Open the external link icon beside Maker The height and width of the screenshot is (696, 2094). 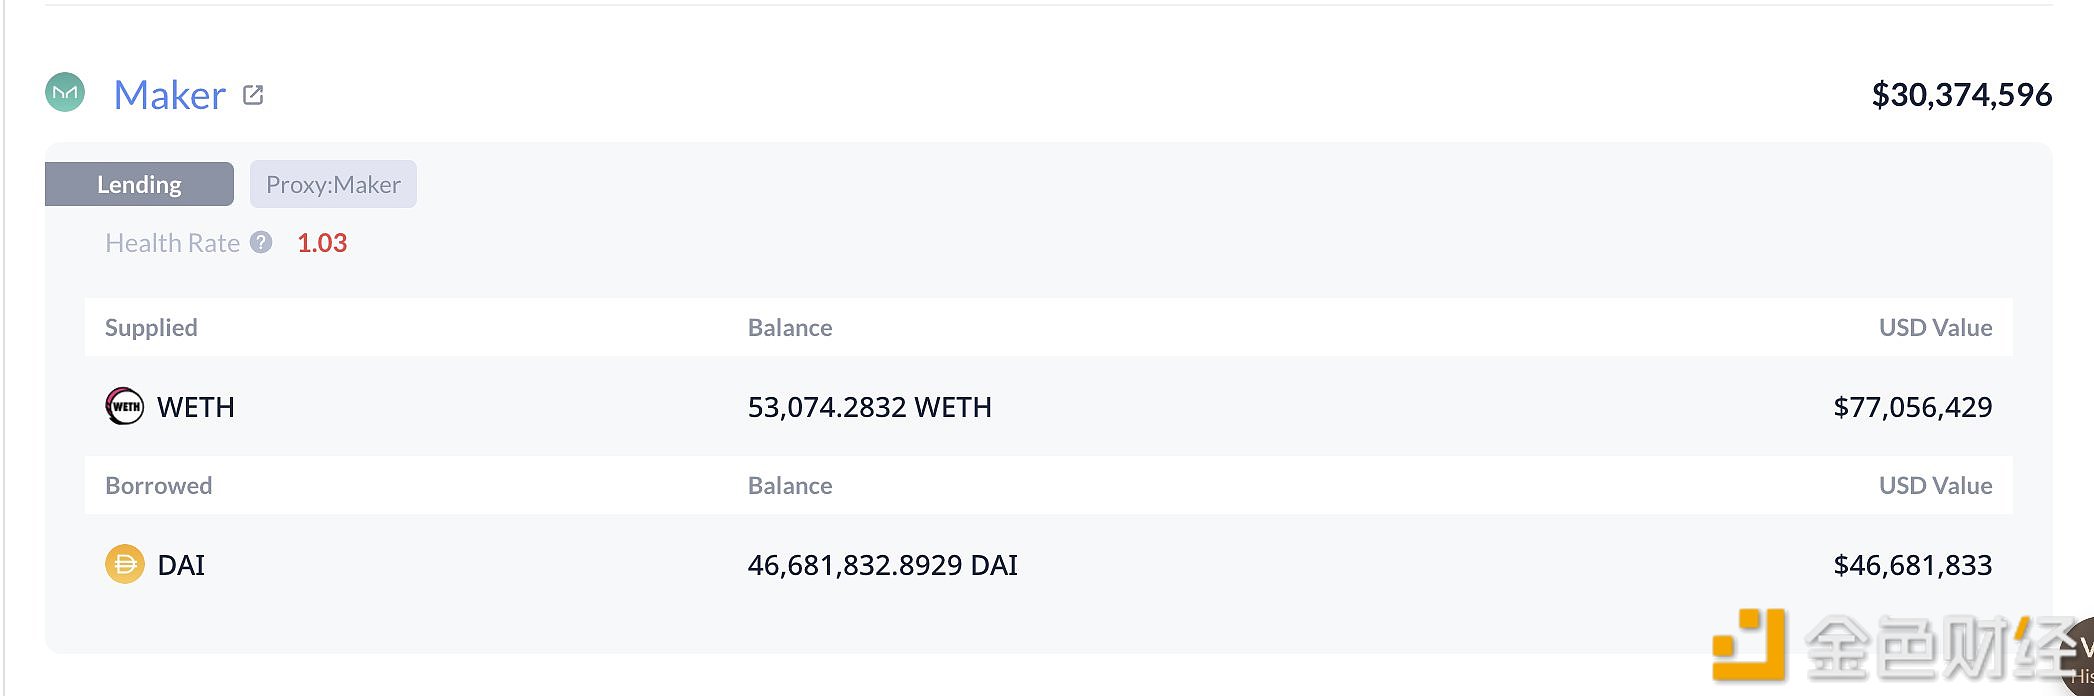(x=253, y=95)
